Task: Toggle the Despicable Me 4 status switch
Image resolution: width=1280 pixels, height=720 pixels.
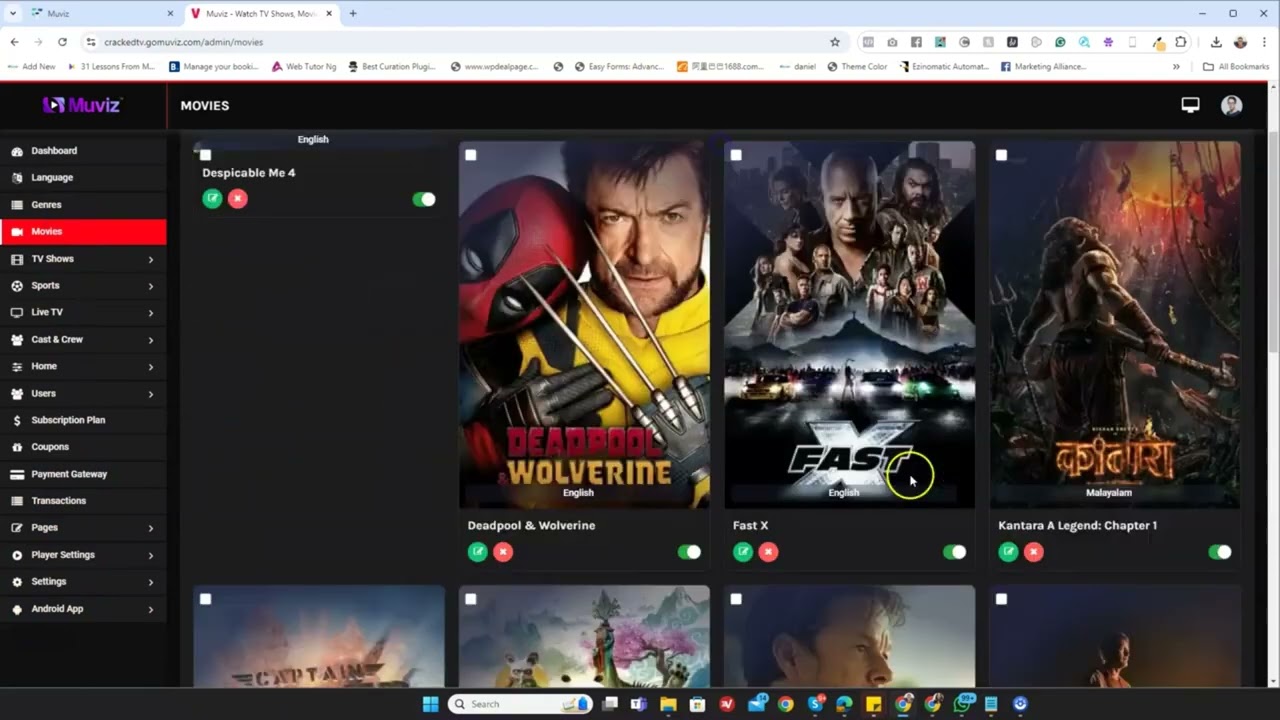Action: (424, 199)
